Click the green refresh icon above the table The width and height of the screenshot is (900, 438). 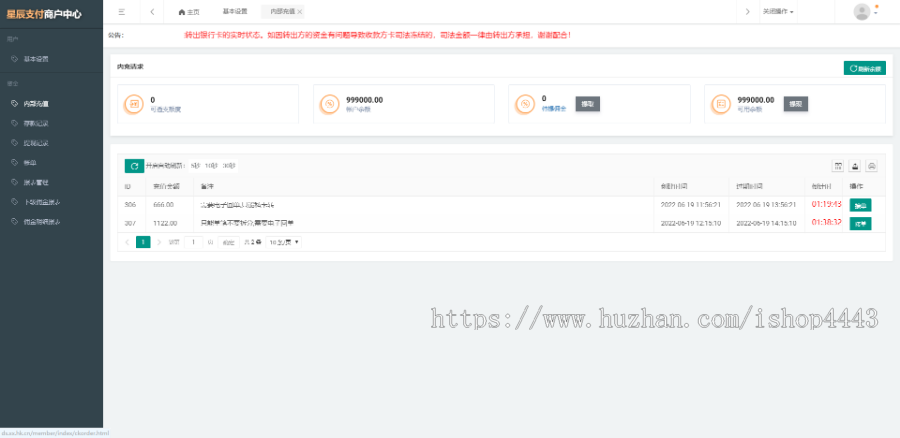134,166
